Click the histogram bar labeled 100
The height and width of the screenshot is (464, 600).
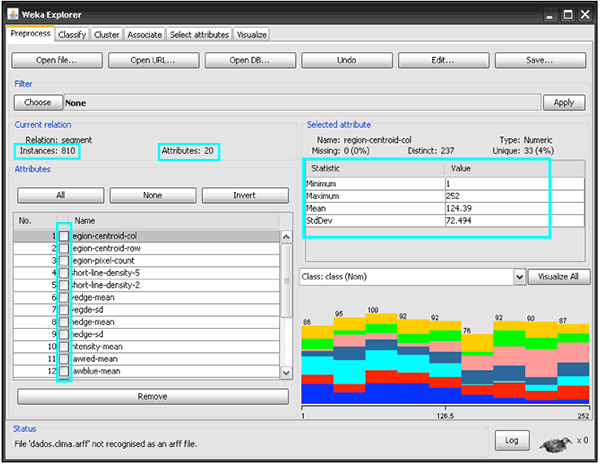tap(381, 359)
